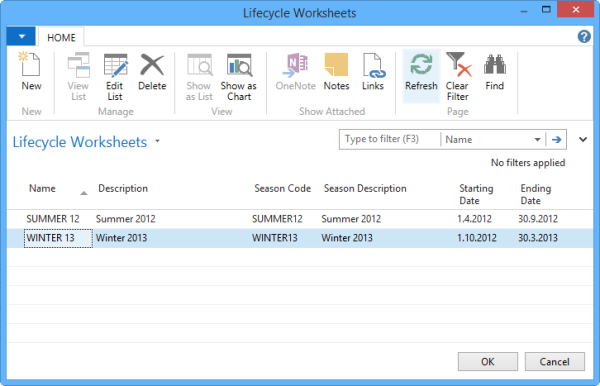Create a new worksheet with New icon
The image size is (600, 386).
coord(31,72)
